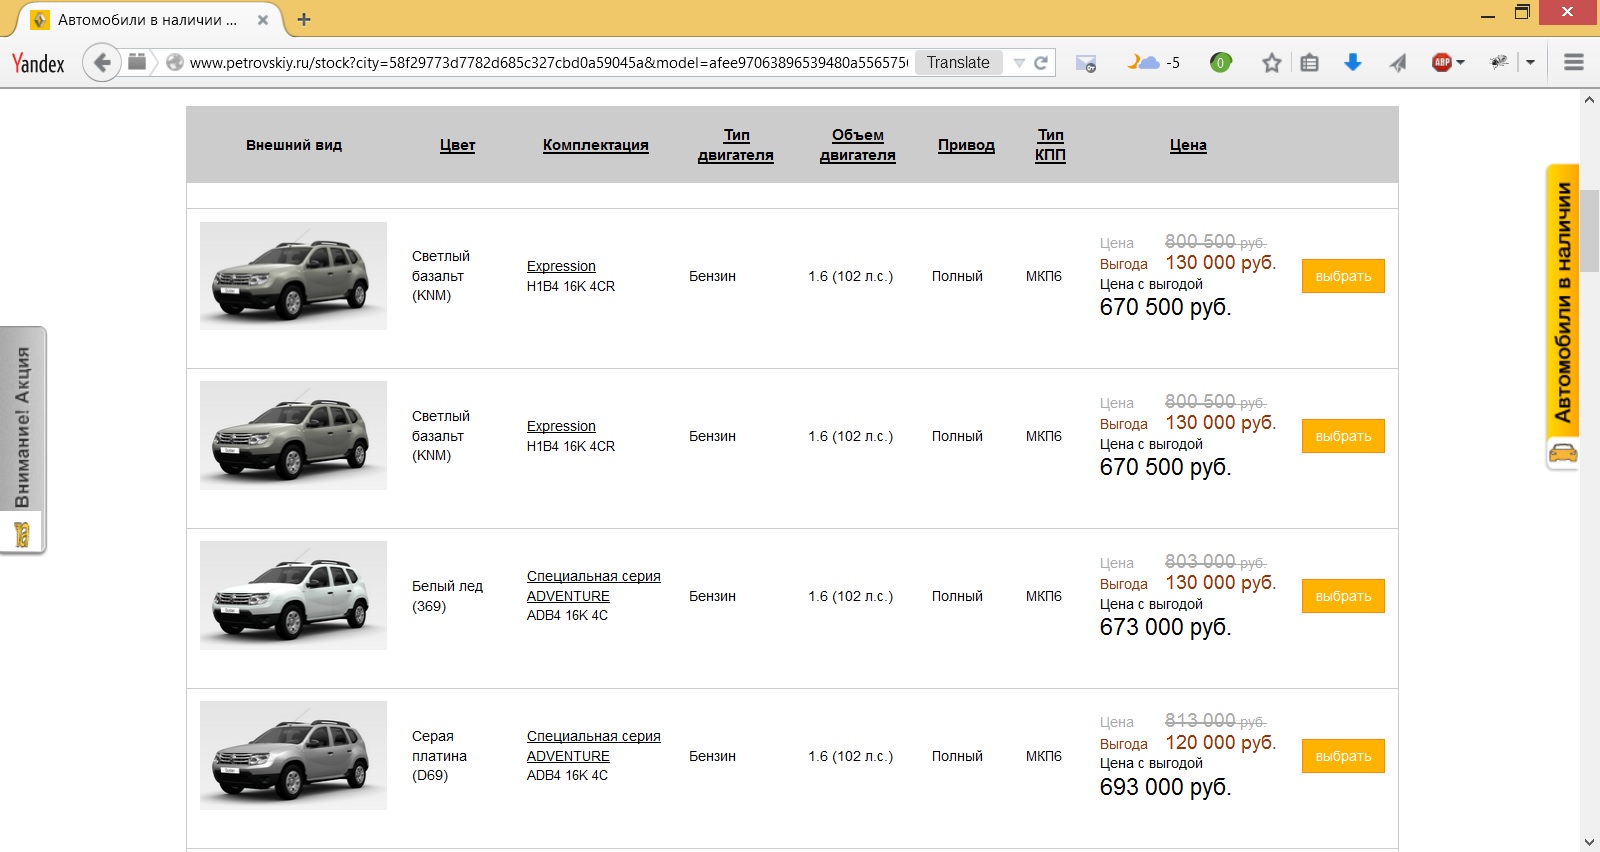
Task: Select 120 000 руб. Выгода amount
Action: coord(1221,742)
